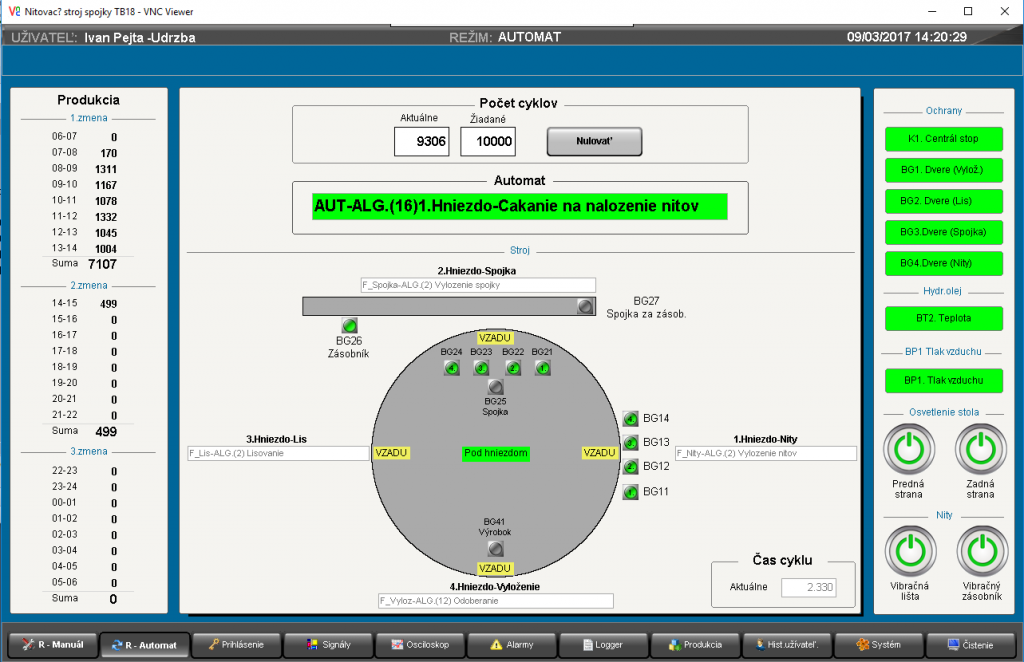Click the BG11 sensor indicator
1024x662 pixels.
(630, 492)
